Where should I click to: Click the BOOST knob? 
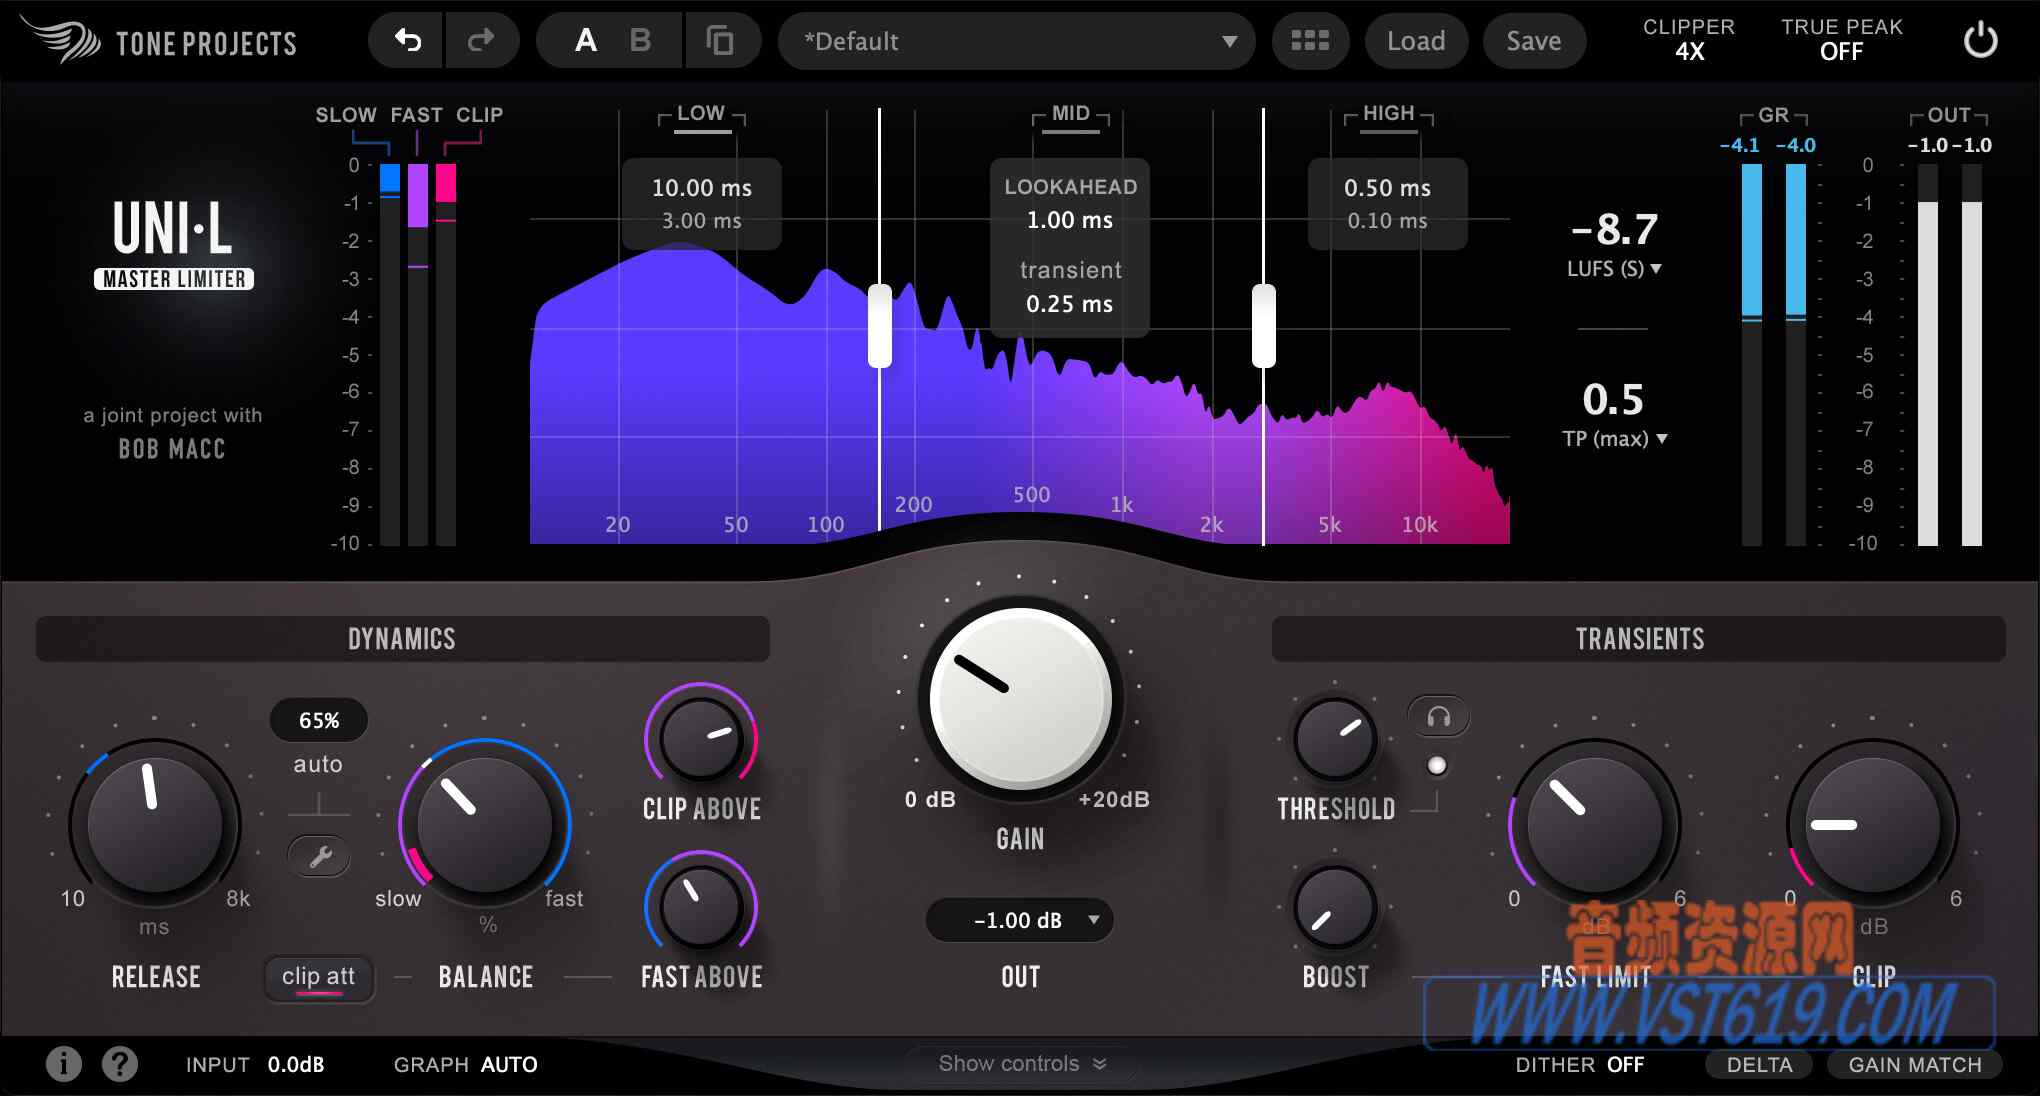tap(1335, 908)
